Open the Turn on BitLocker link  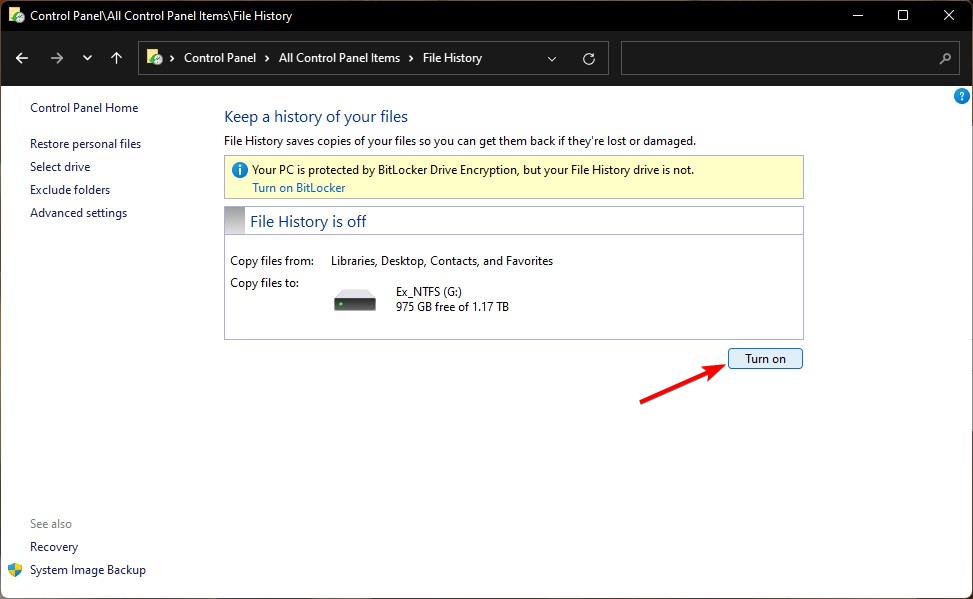(x=299, y=188)
